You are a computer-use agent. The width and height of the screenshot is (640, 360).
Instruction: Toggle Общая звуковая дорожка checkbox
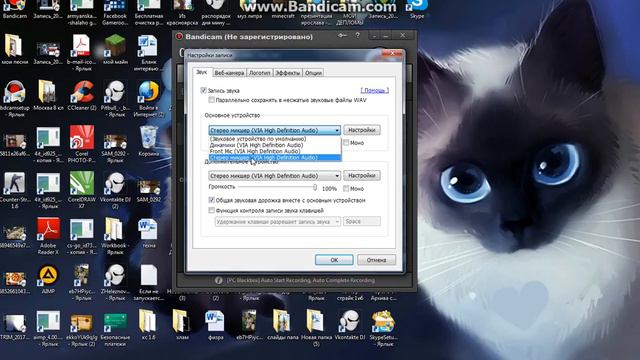click(x=211, y=200)
